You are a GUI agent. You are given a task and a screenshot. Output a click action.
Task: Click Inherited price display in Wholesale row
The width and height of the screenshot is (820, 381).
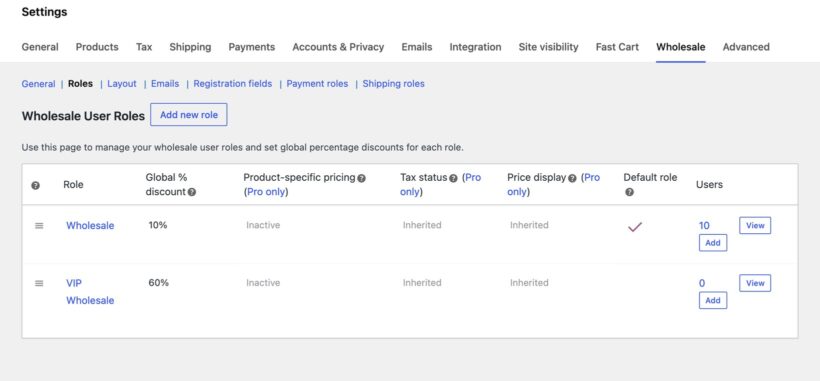click(529, 225)
